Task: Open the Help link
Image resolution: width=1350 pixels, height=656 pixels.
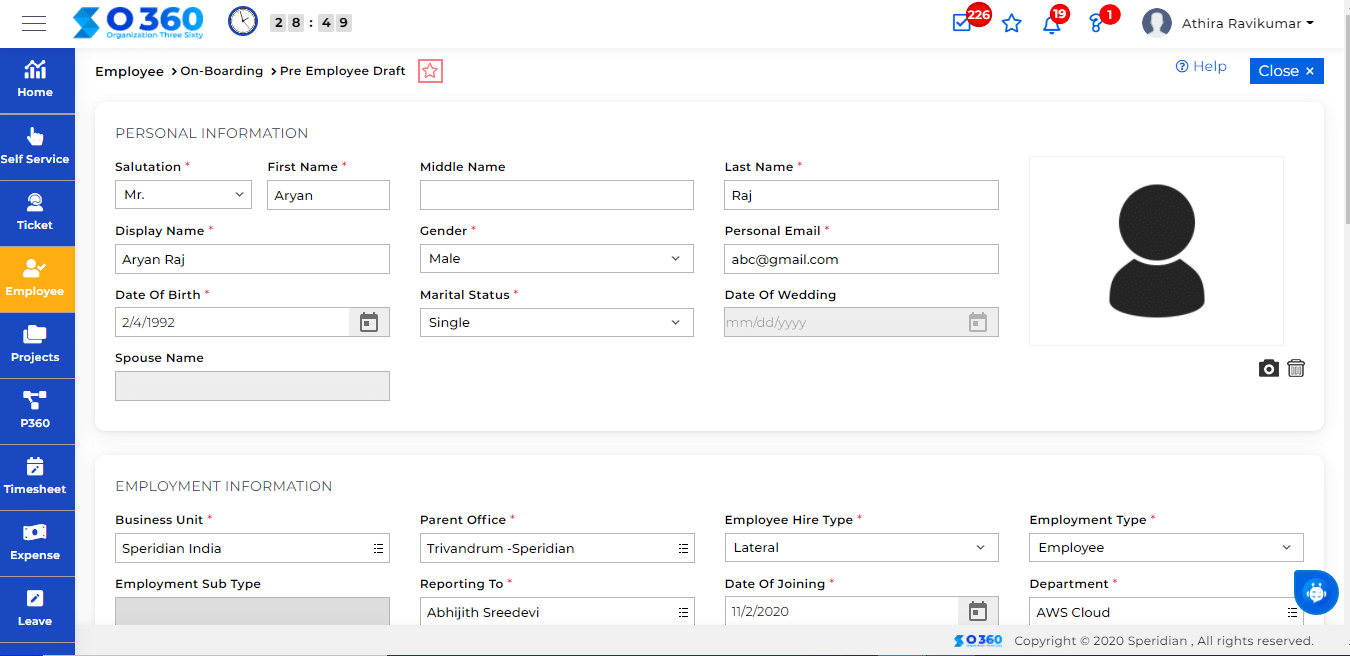Action: point(1201,67)
